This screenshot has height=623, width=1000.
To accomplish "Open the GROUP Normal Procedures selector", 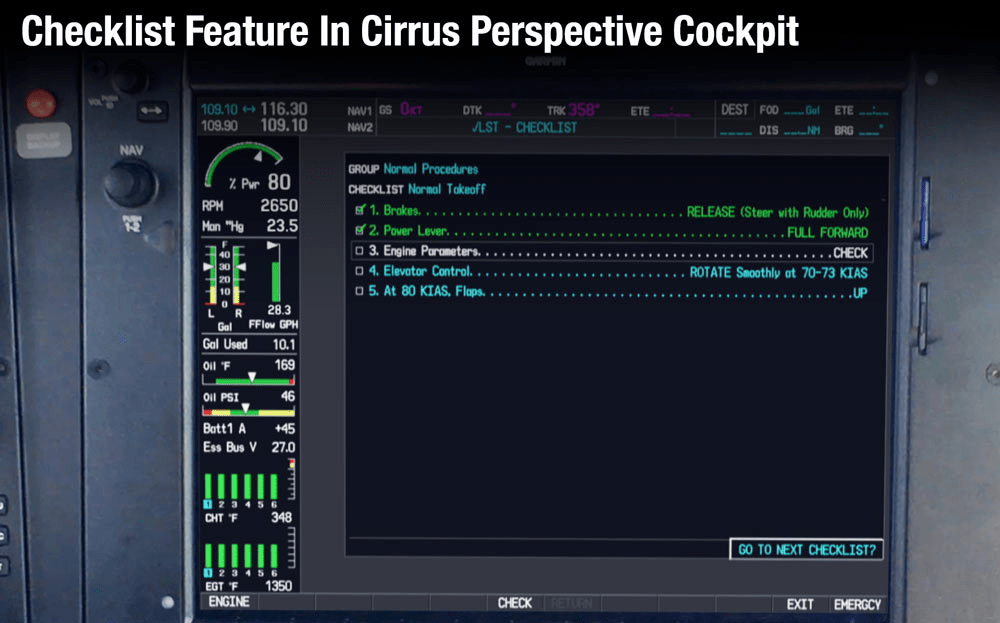I will 431,169.
